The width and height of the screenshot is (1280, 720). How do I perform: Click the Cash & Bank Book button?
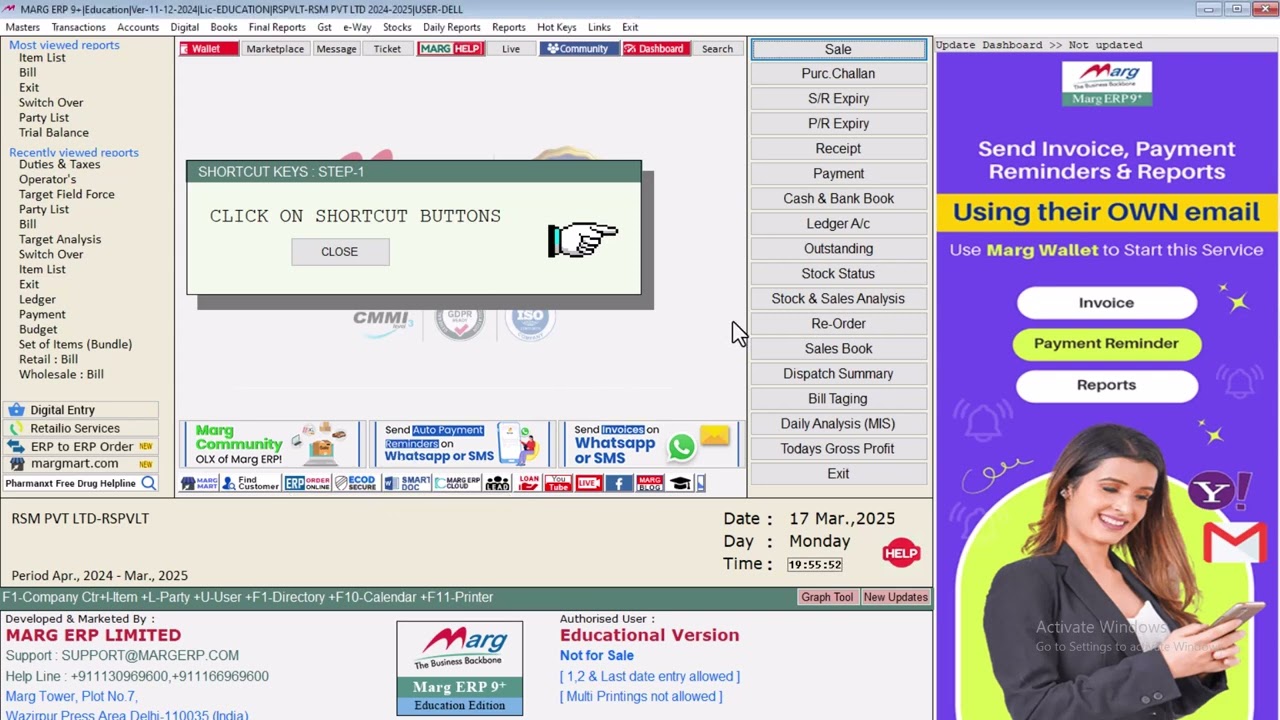tap(838, 199)
